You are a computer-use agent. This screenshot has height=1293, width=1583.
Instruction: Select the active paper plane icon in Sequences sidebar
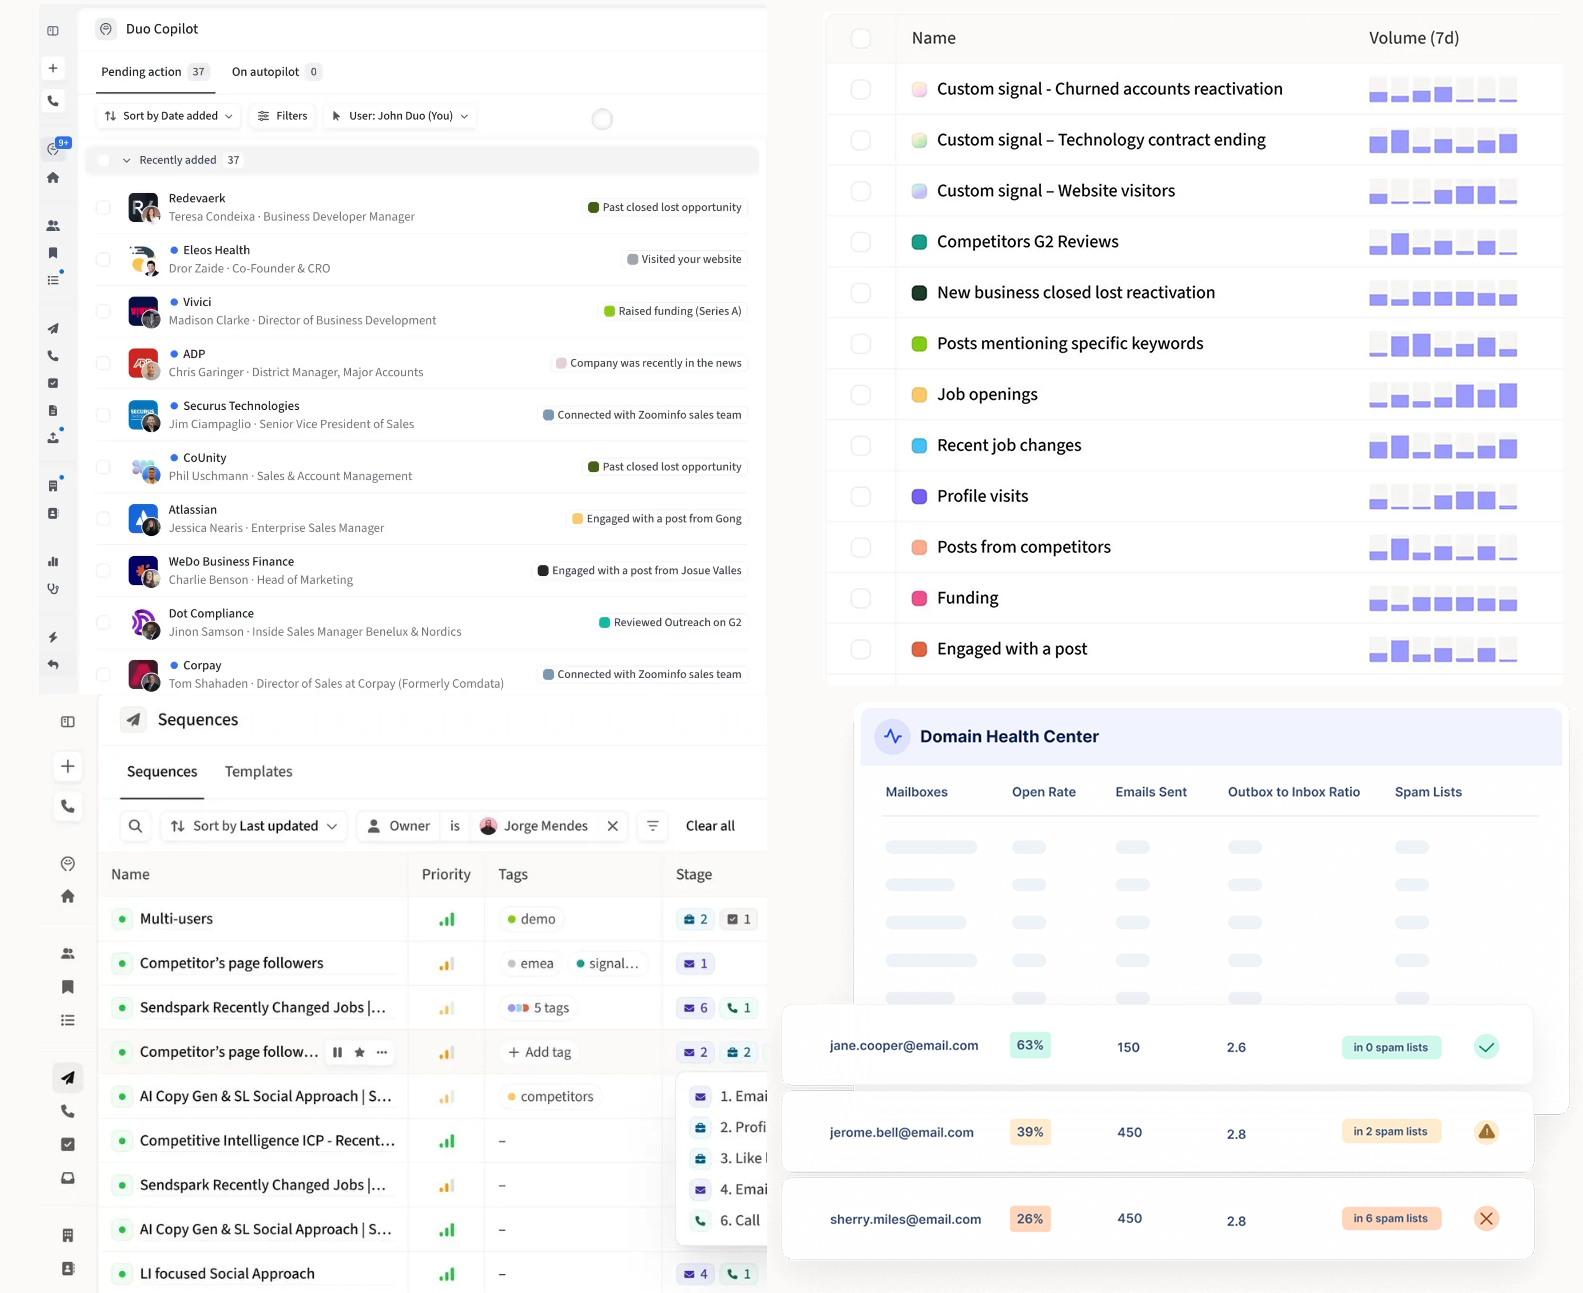coord(68,1077)
